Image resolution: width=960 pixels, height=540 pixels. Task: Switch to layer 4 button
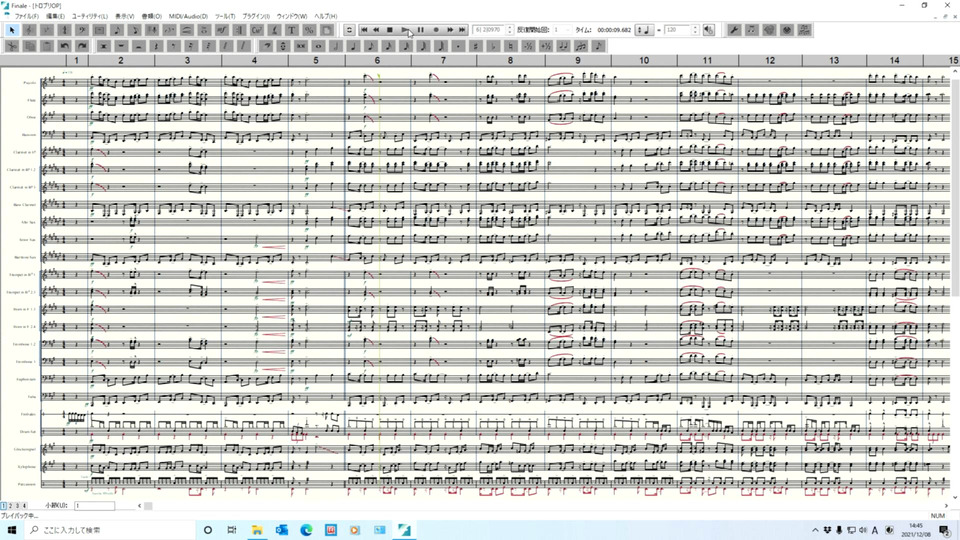24,506
